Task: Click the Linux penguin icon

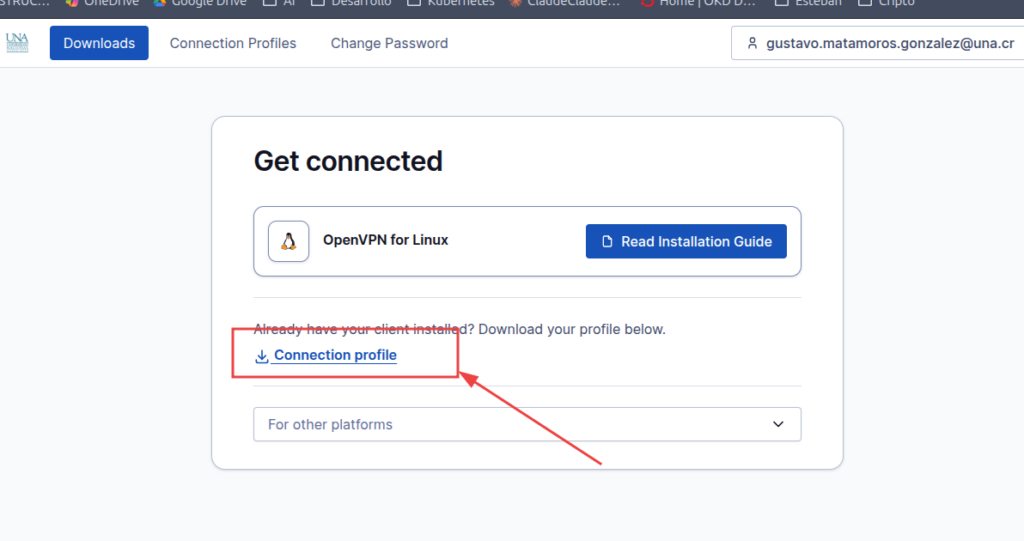Action: tap(289, 241)
